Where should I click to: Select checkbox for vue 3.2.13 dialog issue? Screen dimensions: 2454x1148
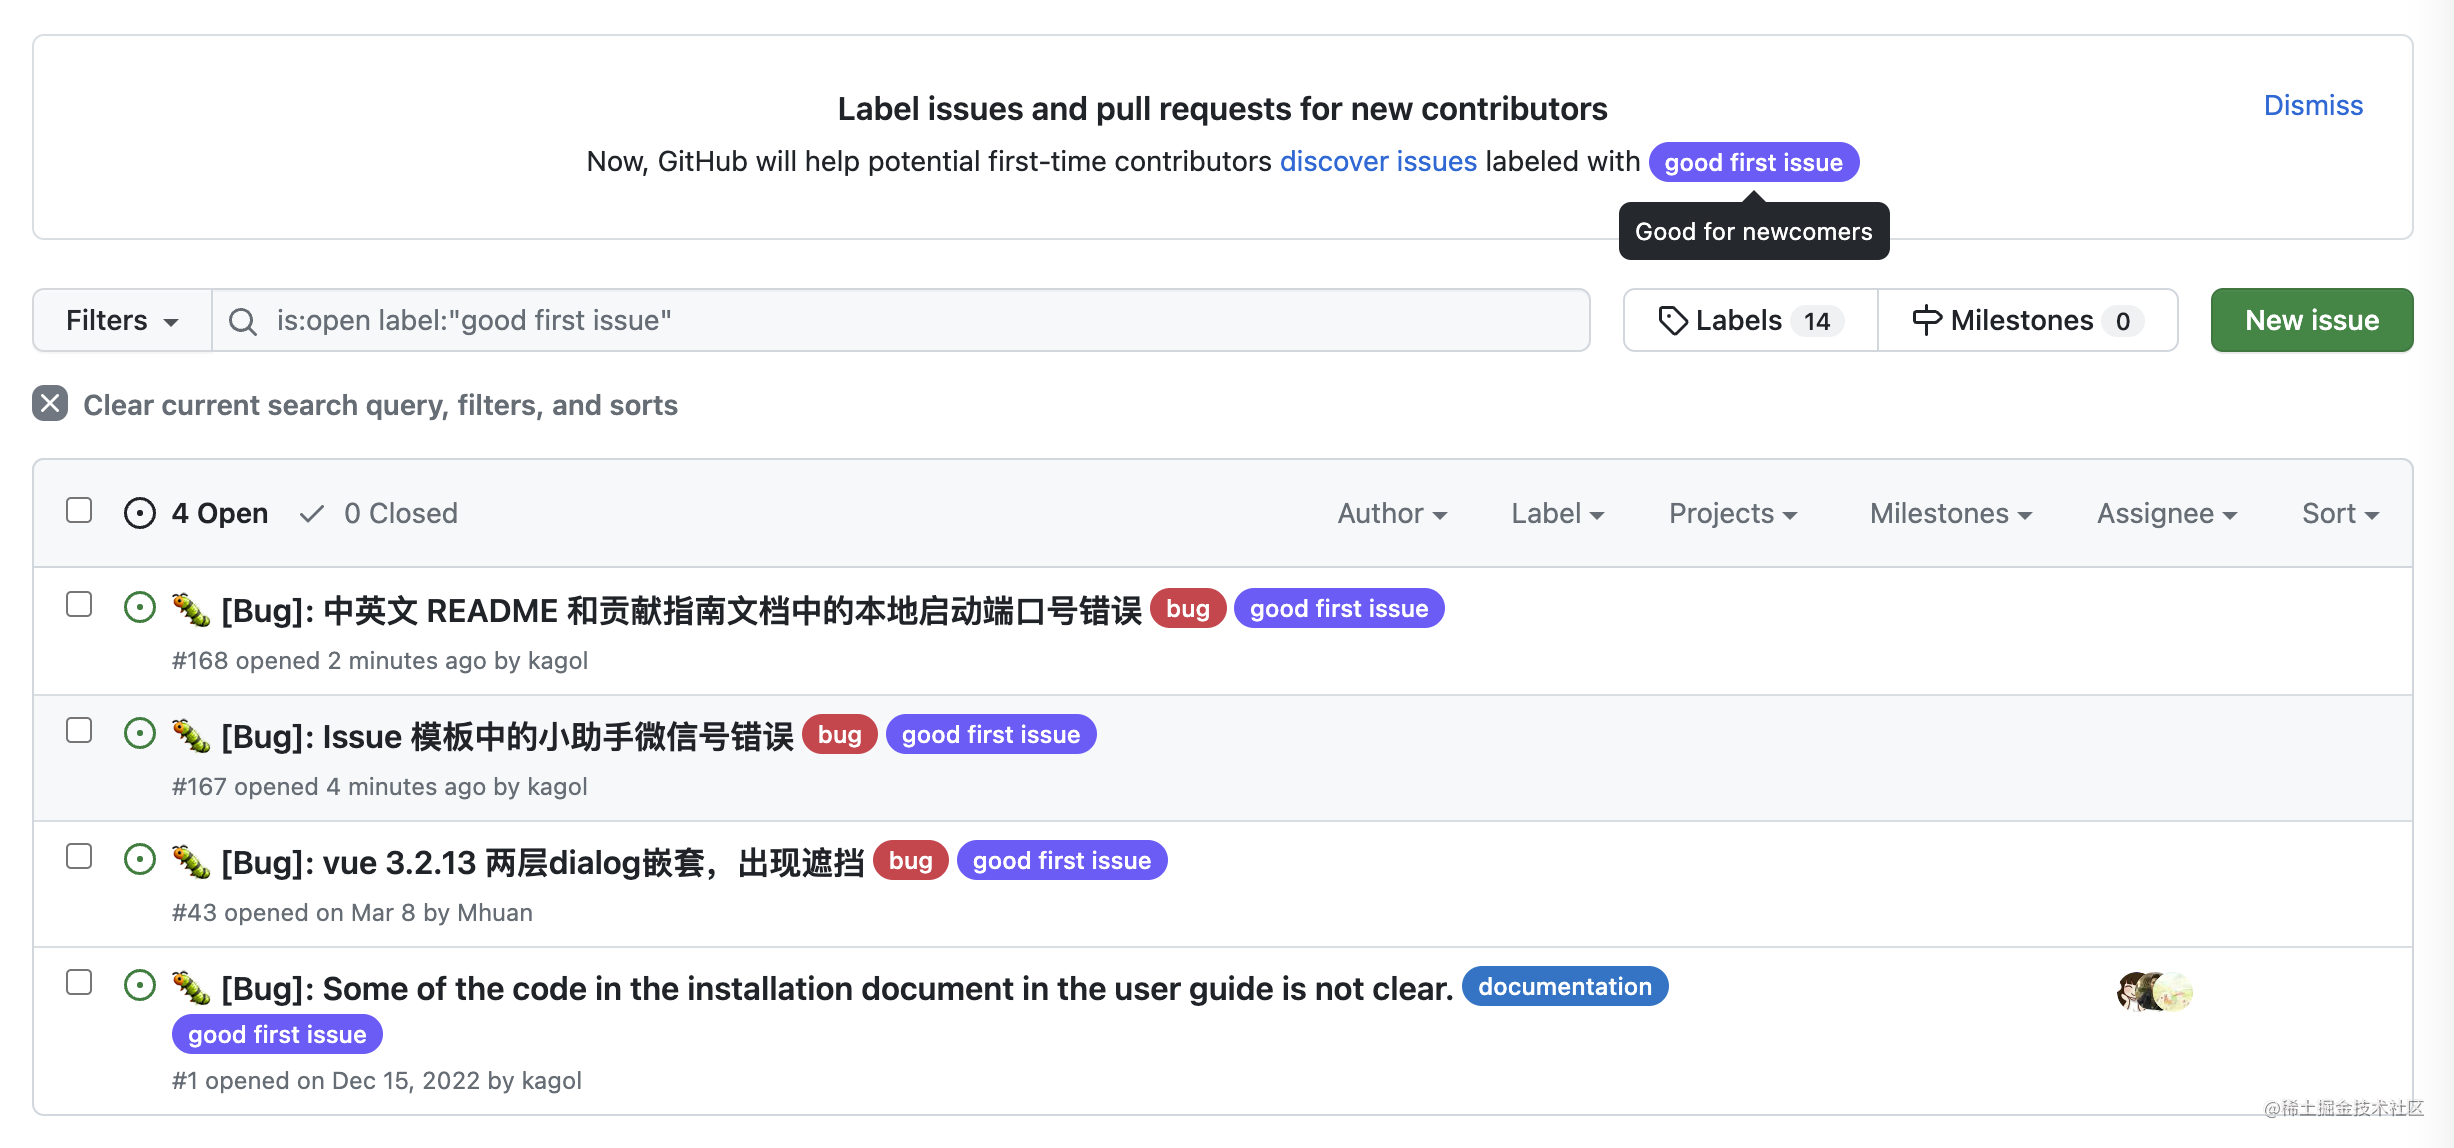pyautogui.click(x=79, y=856)
